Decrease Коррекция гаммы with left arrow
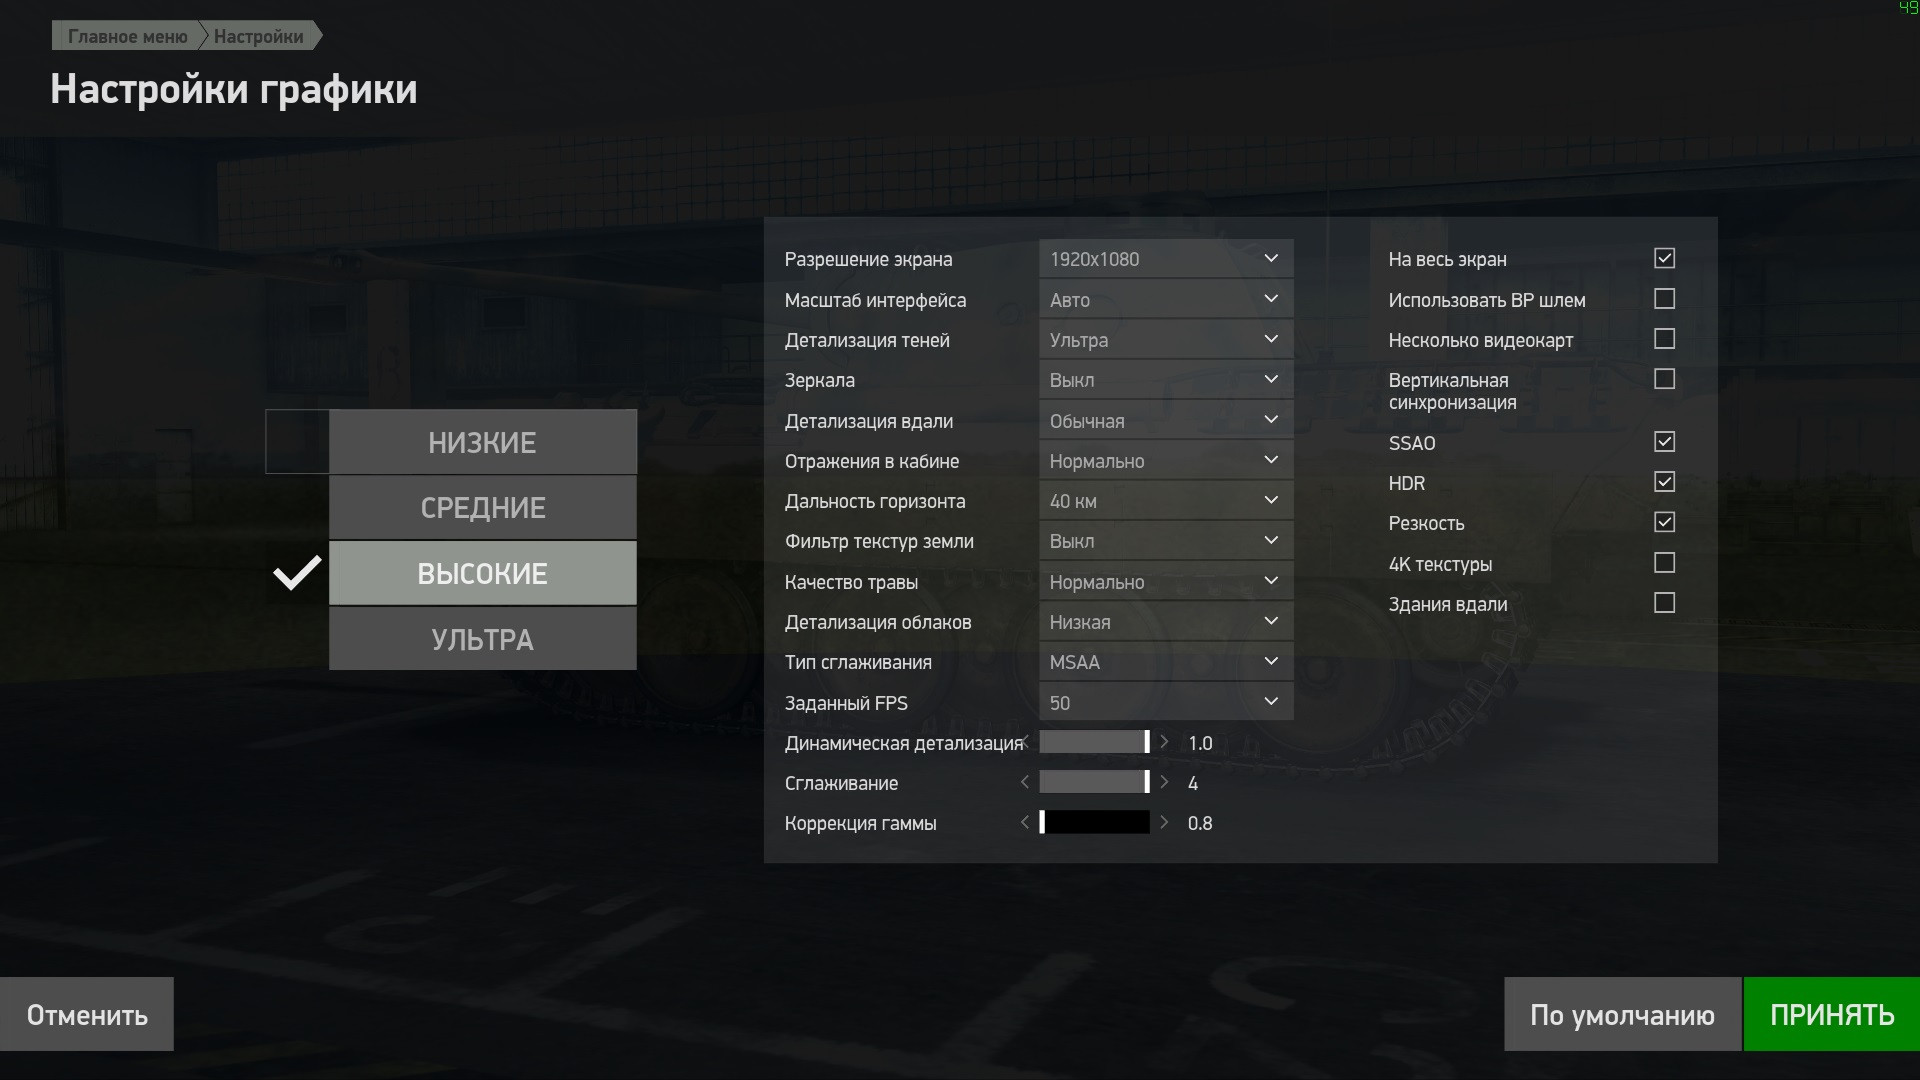Image resolution: width=1920 pixels, height=1080 pixels. click(1025, 822)
